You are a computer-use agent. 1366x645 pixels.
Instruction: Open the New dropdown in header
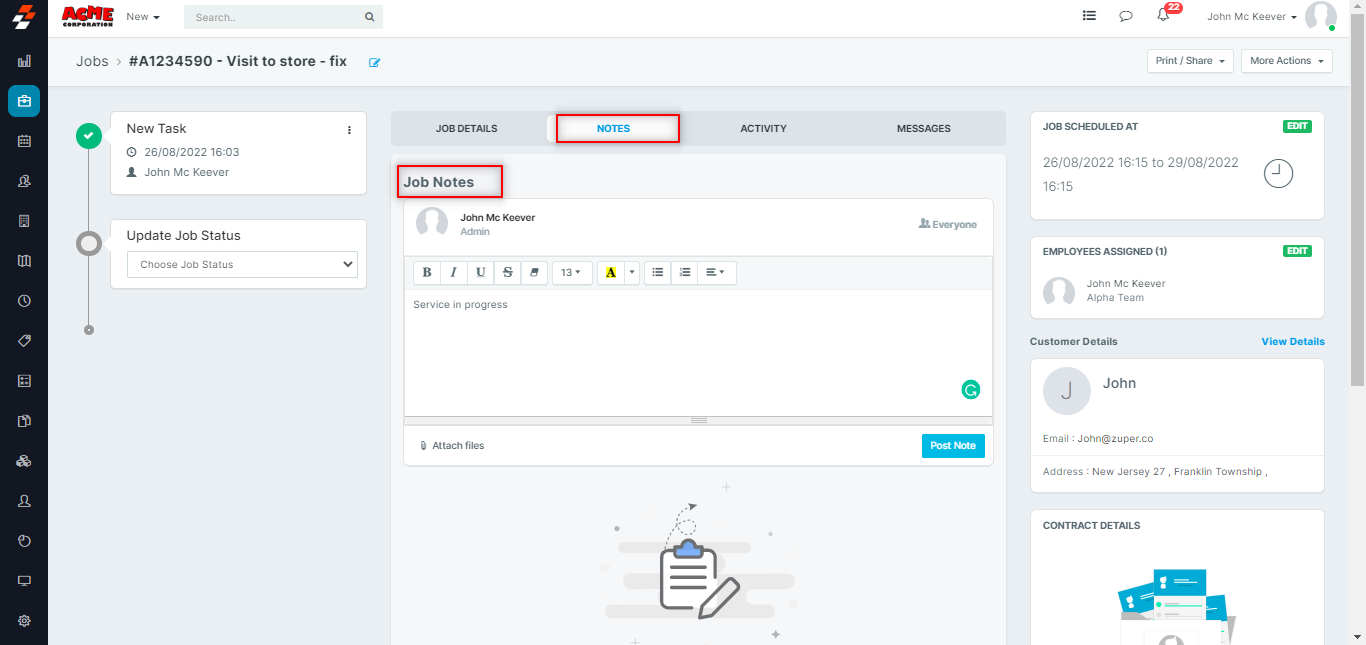[x=143, y=17]
